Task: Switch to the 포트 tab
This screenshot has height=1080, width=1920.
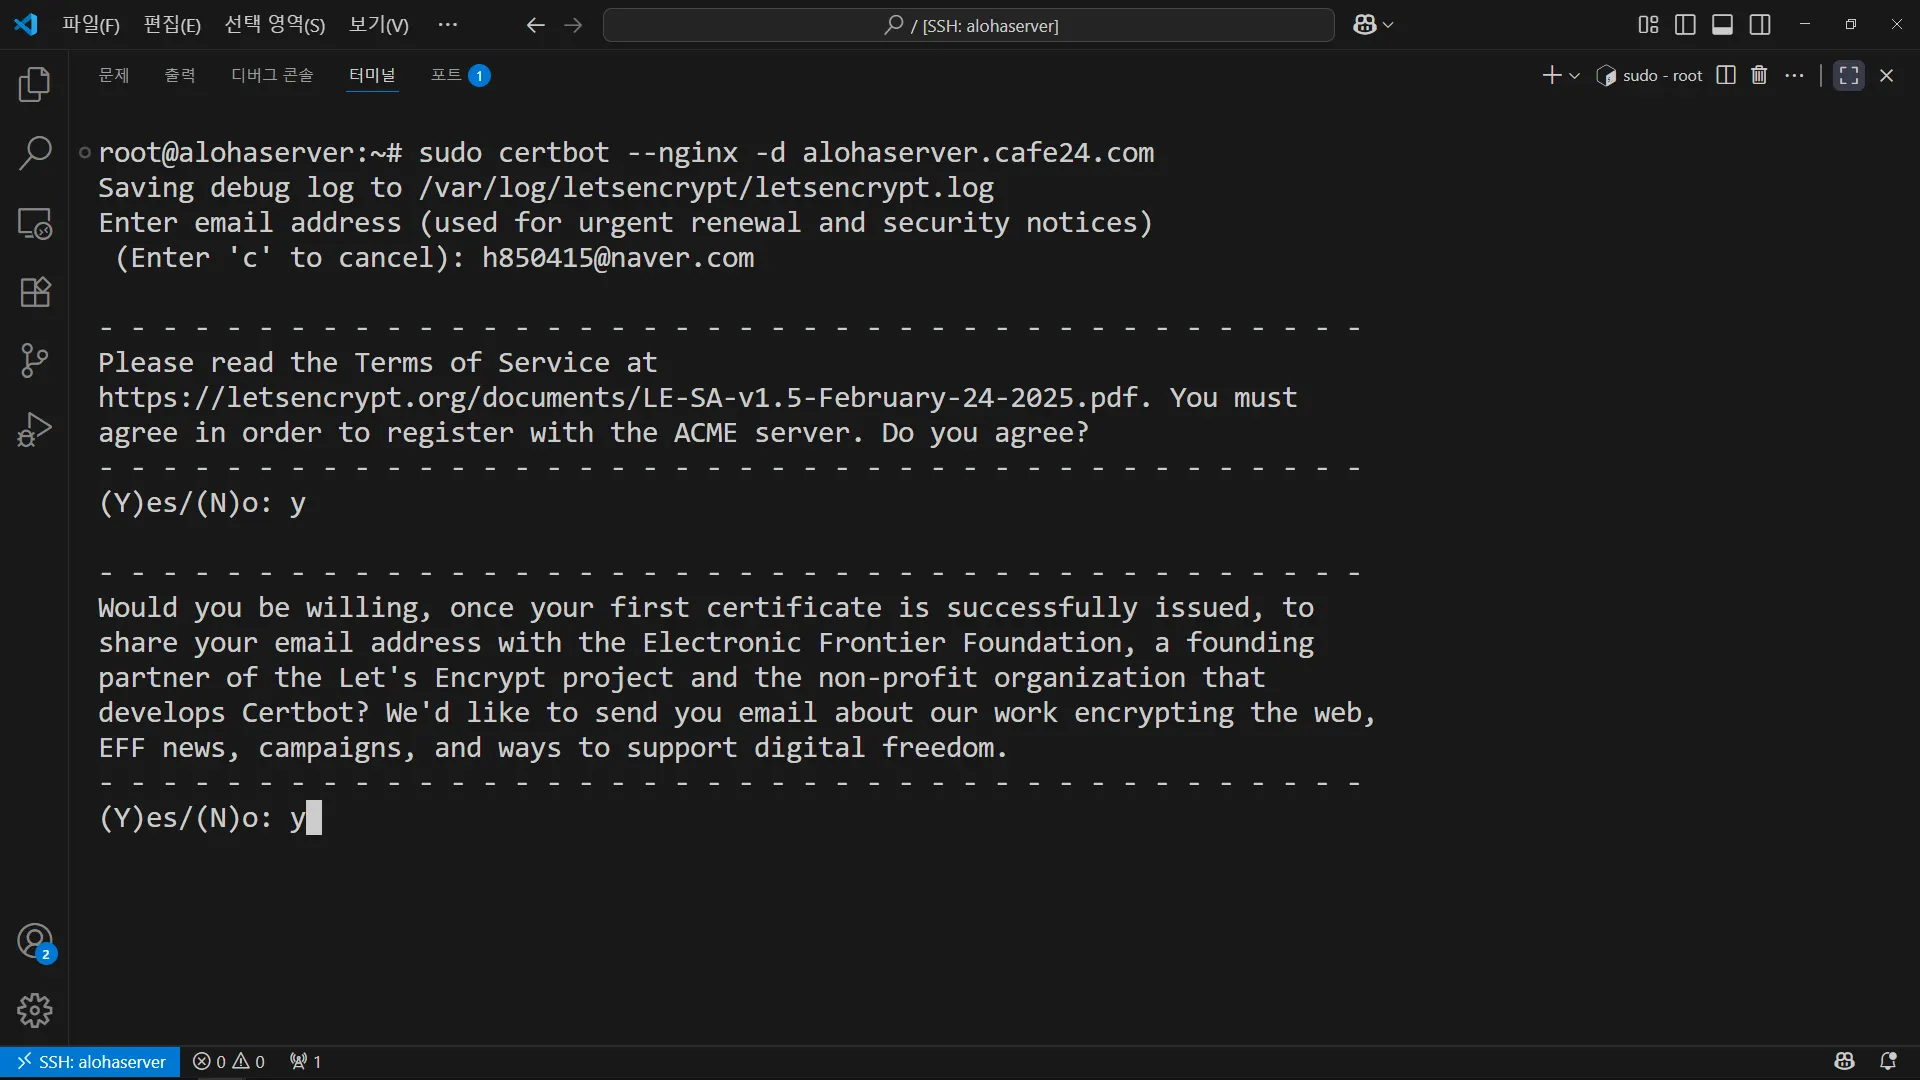Action: pos(446,75)
